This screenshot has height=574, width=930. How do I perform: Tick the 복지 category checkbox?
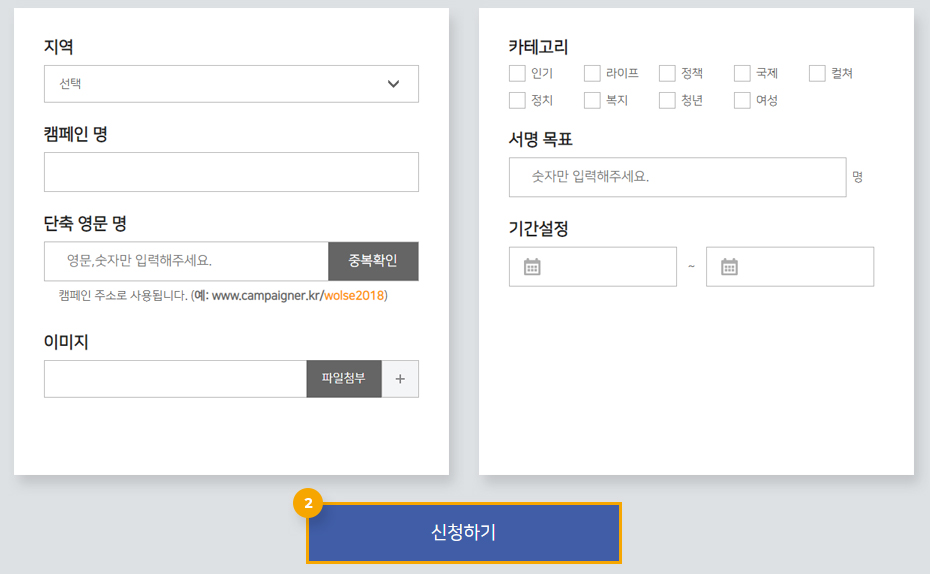[x=592, y=100]
